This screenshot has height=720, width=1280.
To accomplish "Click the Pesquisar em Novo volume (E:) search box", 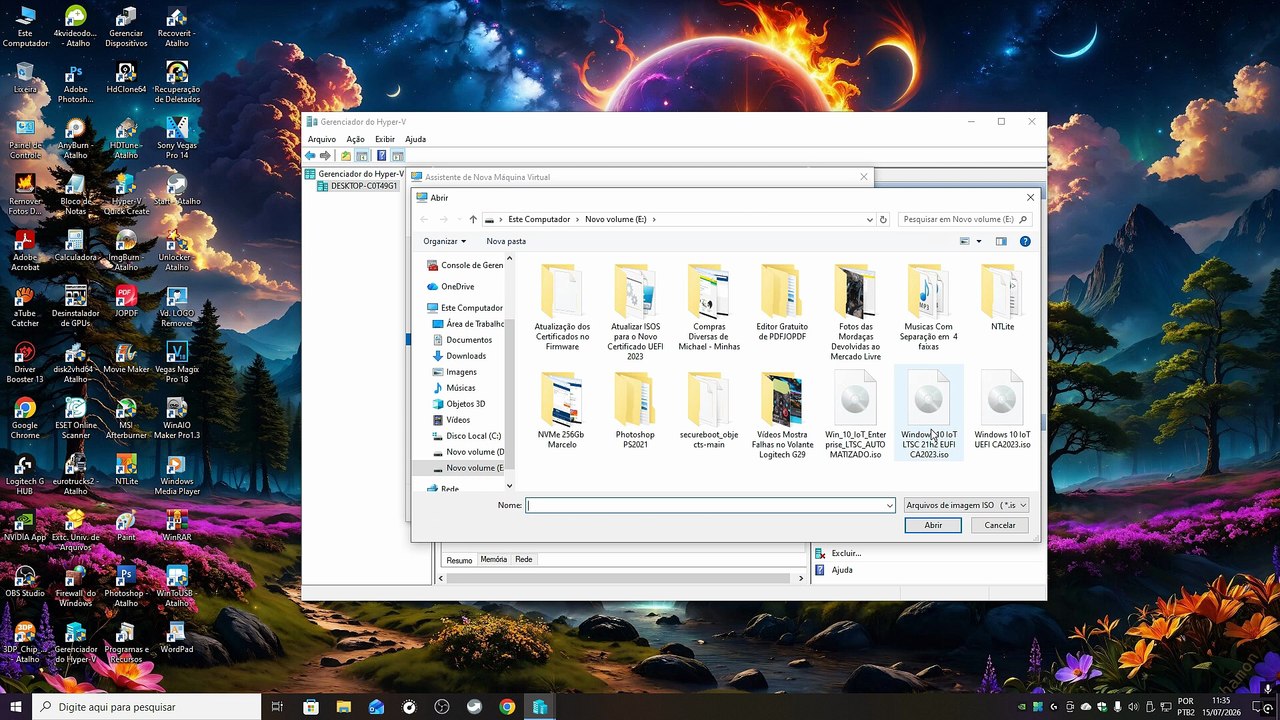I will (964, 219).
